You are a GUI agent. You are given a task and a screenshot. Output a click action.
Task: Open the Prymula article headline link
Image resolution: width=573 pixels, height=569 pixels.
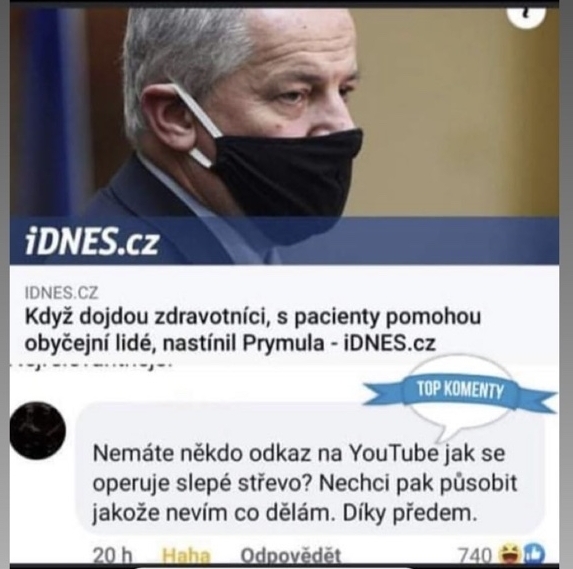pyautogui.click(x=252, y=329)
